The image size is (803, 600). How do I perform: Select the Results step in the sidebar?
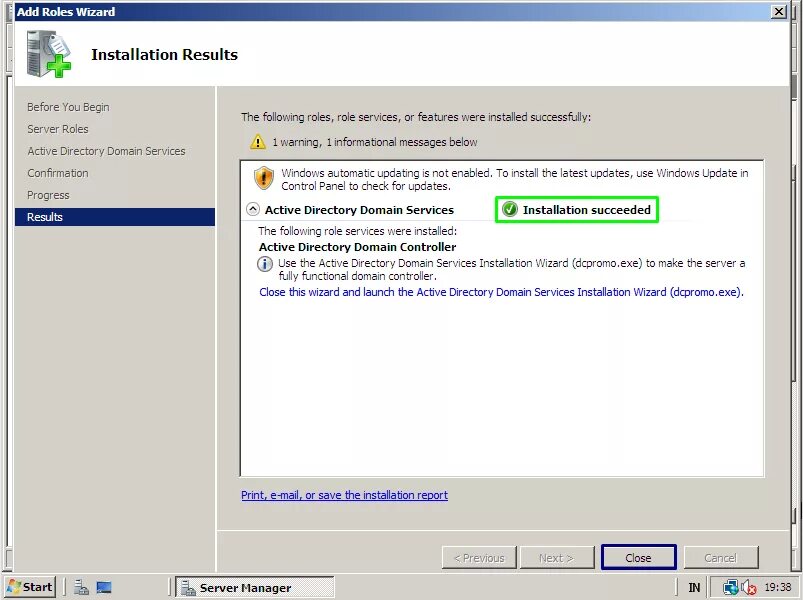pyautogui.click(x=115, y=217)
